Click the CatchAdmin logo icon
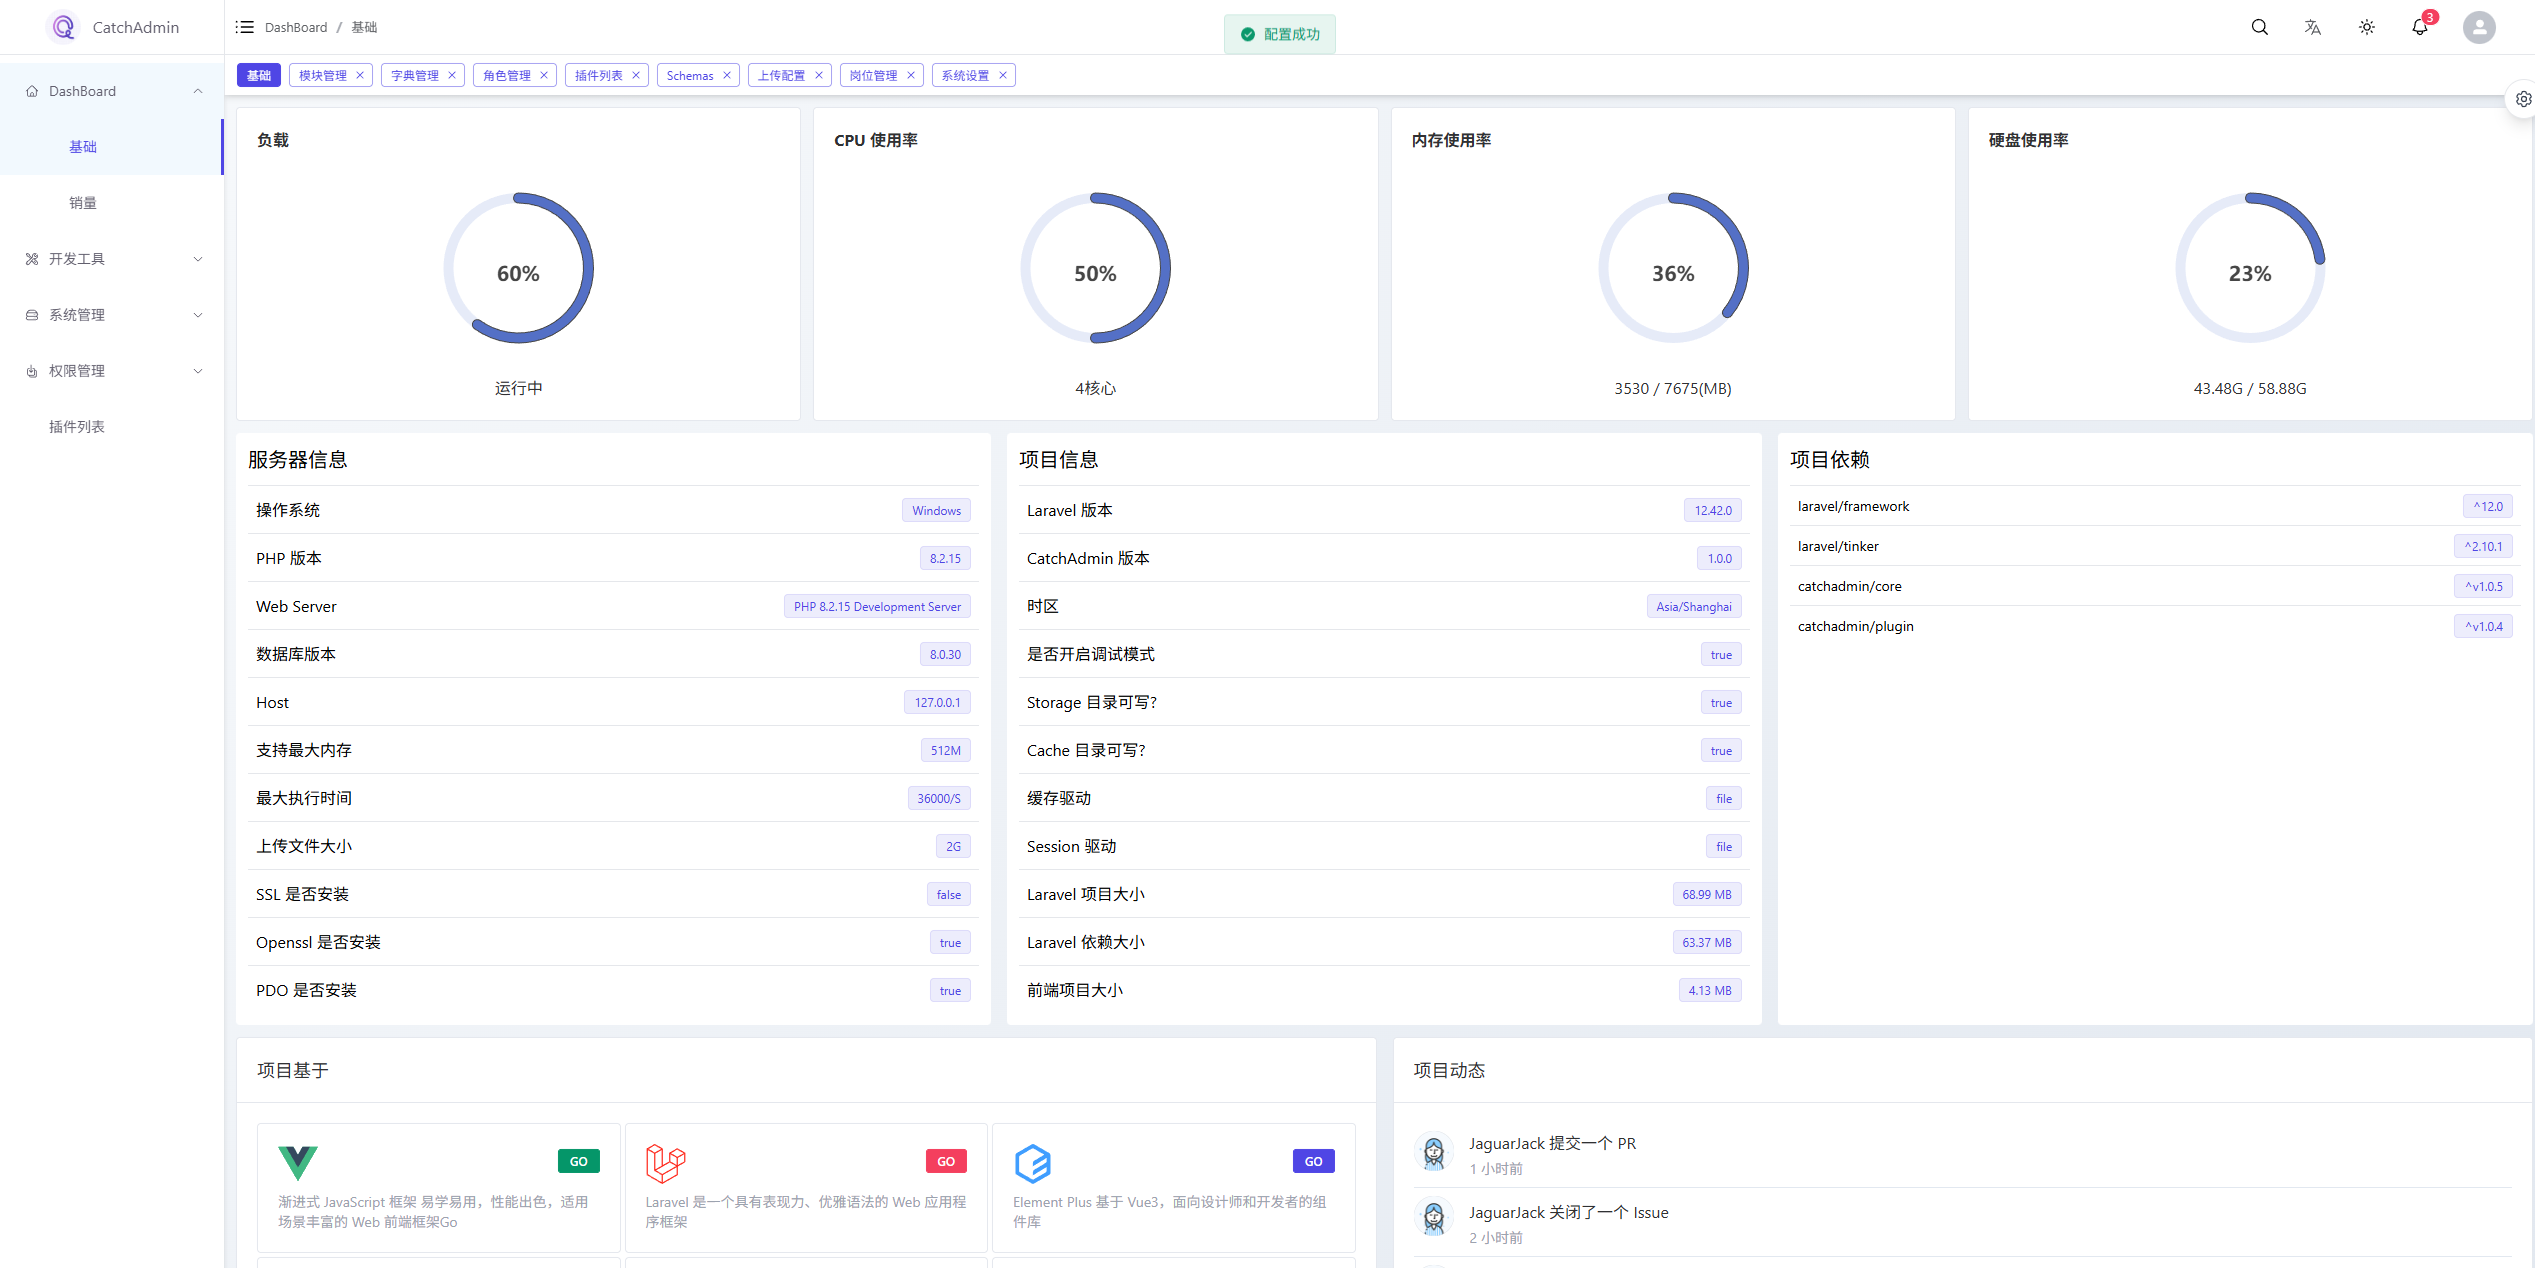This screenshot has height=1268, width=2535. point(63,27)
